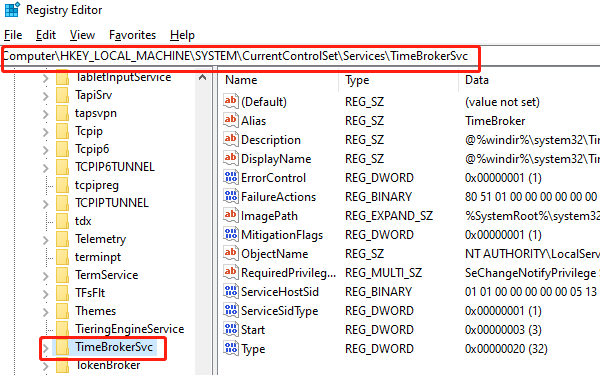Select the TimeBrokerSvc folder icon
This screenshot has width=600, height=375.
tap(62, 347)
